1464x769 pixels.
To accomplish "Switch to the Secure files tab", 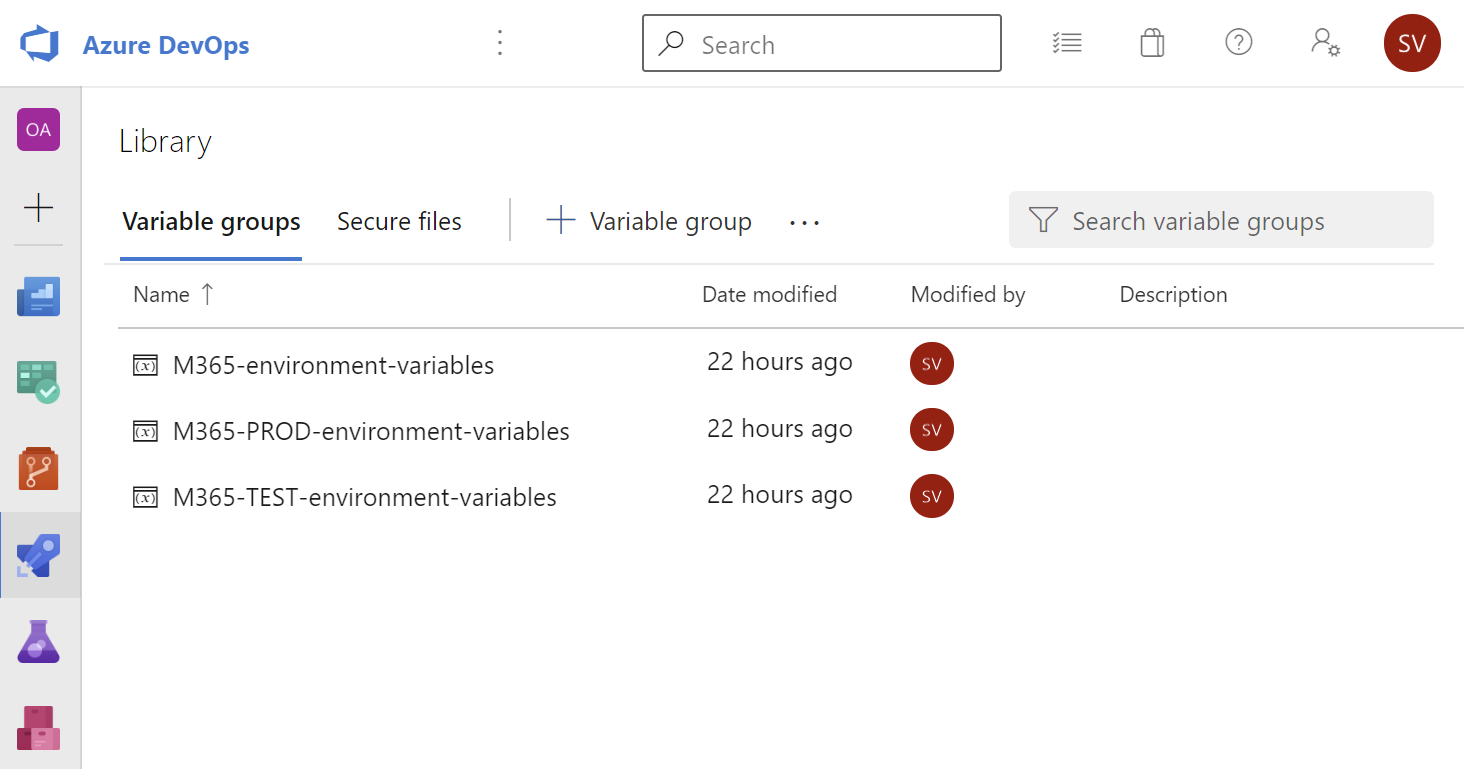I will [x=399, y=222].
